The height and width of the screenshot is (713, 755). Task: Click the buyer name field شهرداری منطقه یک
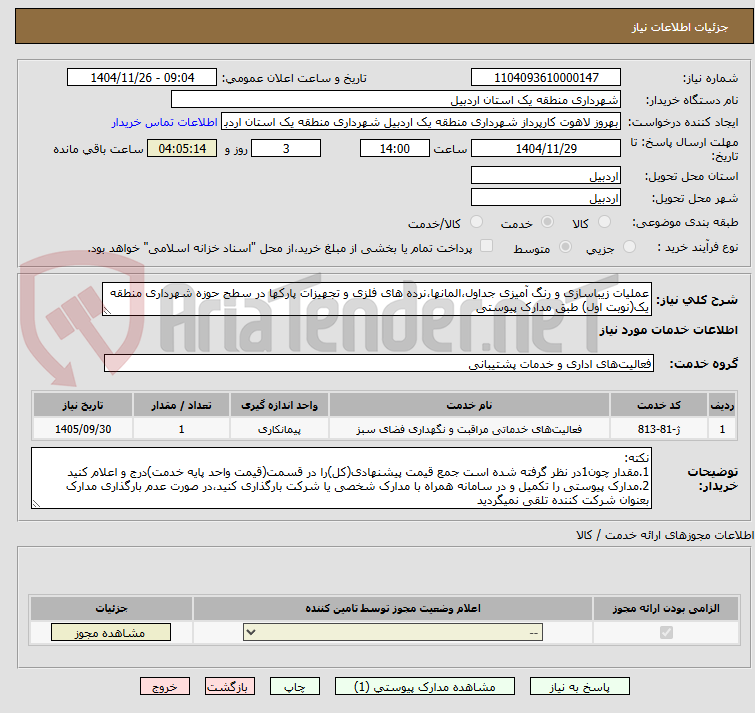396,100
